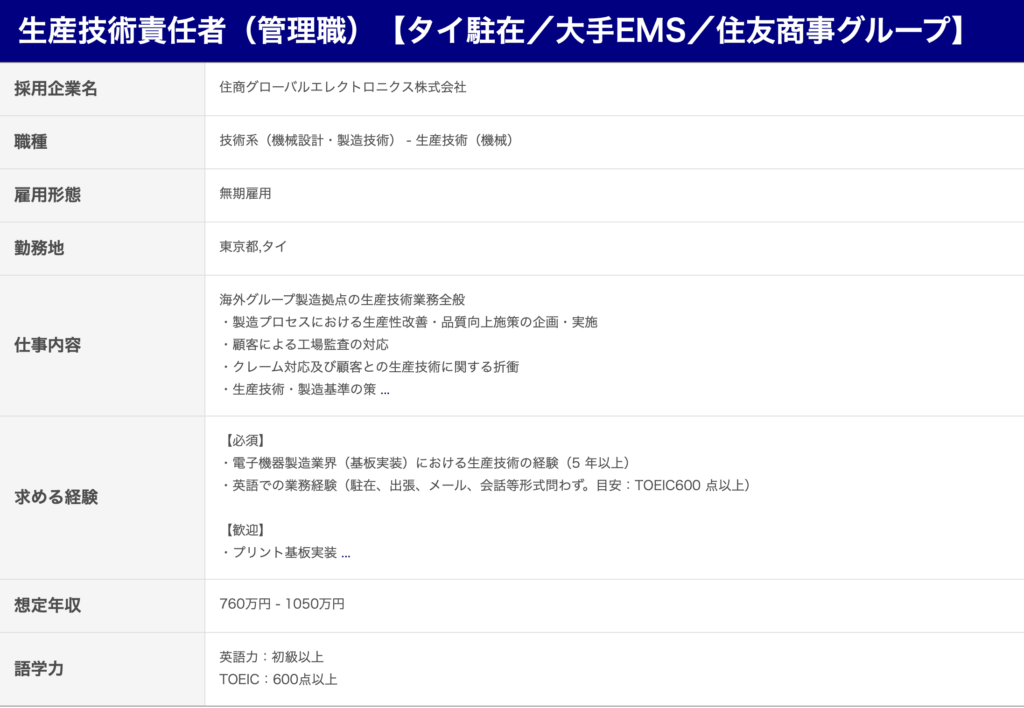Expand the ellipsis after プリント基板実装
Viewport: 1024px width, 708px height.
click(346, 553)
